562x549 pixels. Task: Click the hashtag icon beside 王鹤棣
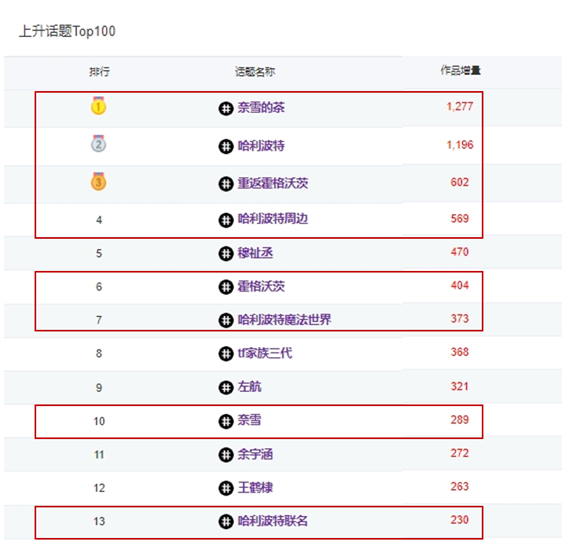coord(226,488)
